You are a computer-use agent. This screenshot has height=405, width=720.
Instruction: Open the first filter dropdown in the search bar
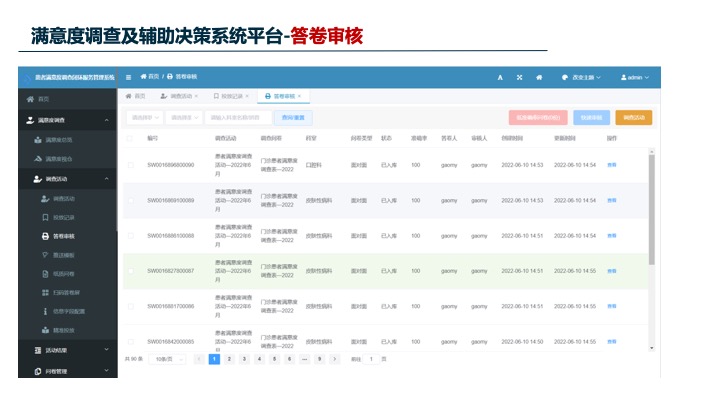145,118
